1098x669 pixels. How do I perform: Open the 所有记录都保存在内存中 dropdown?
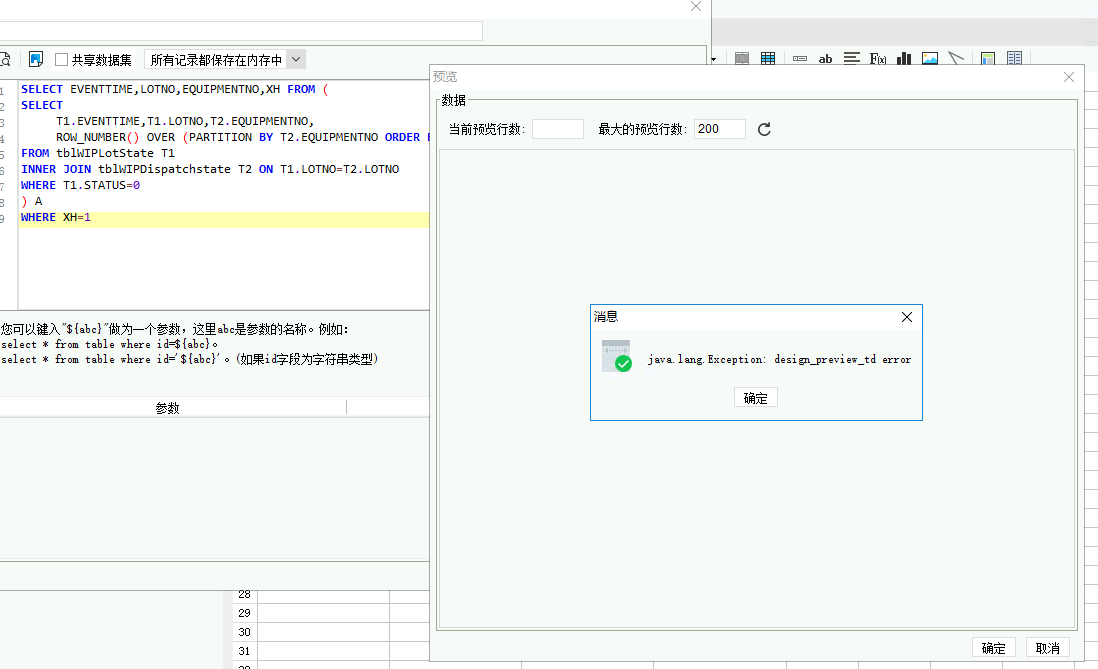225,60
